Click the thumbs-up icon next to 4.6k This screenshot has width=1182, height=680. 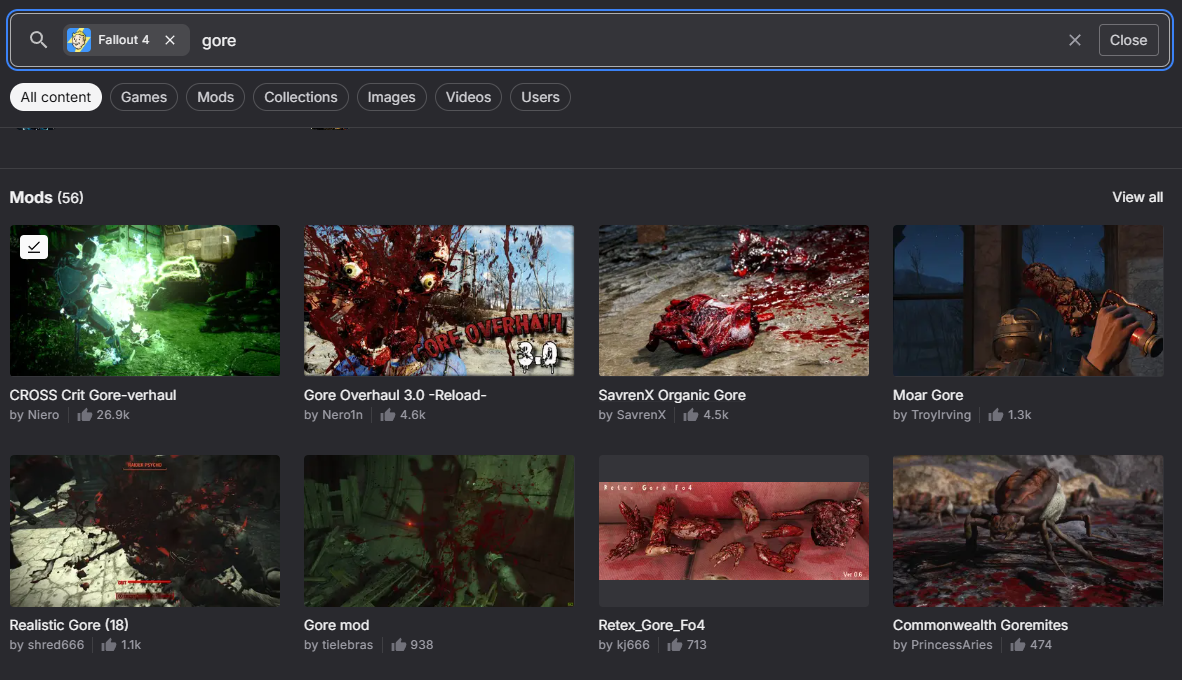click(x=387, y=415)
